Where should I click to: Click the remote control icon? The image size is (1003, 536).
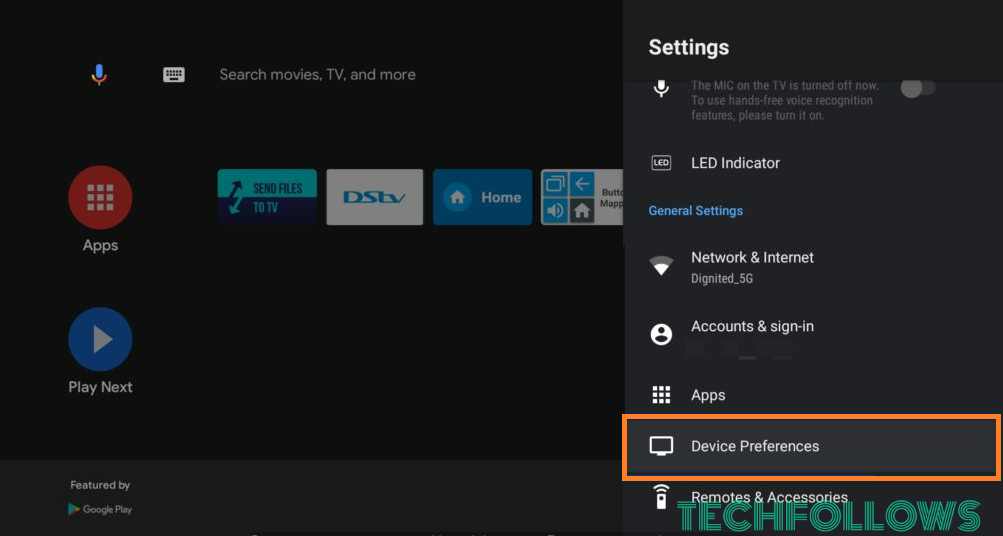coord(661,496)
